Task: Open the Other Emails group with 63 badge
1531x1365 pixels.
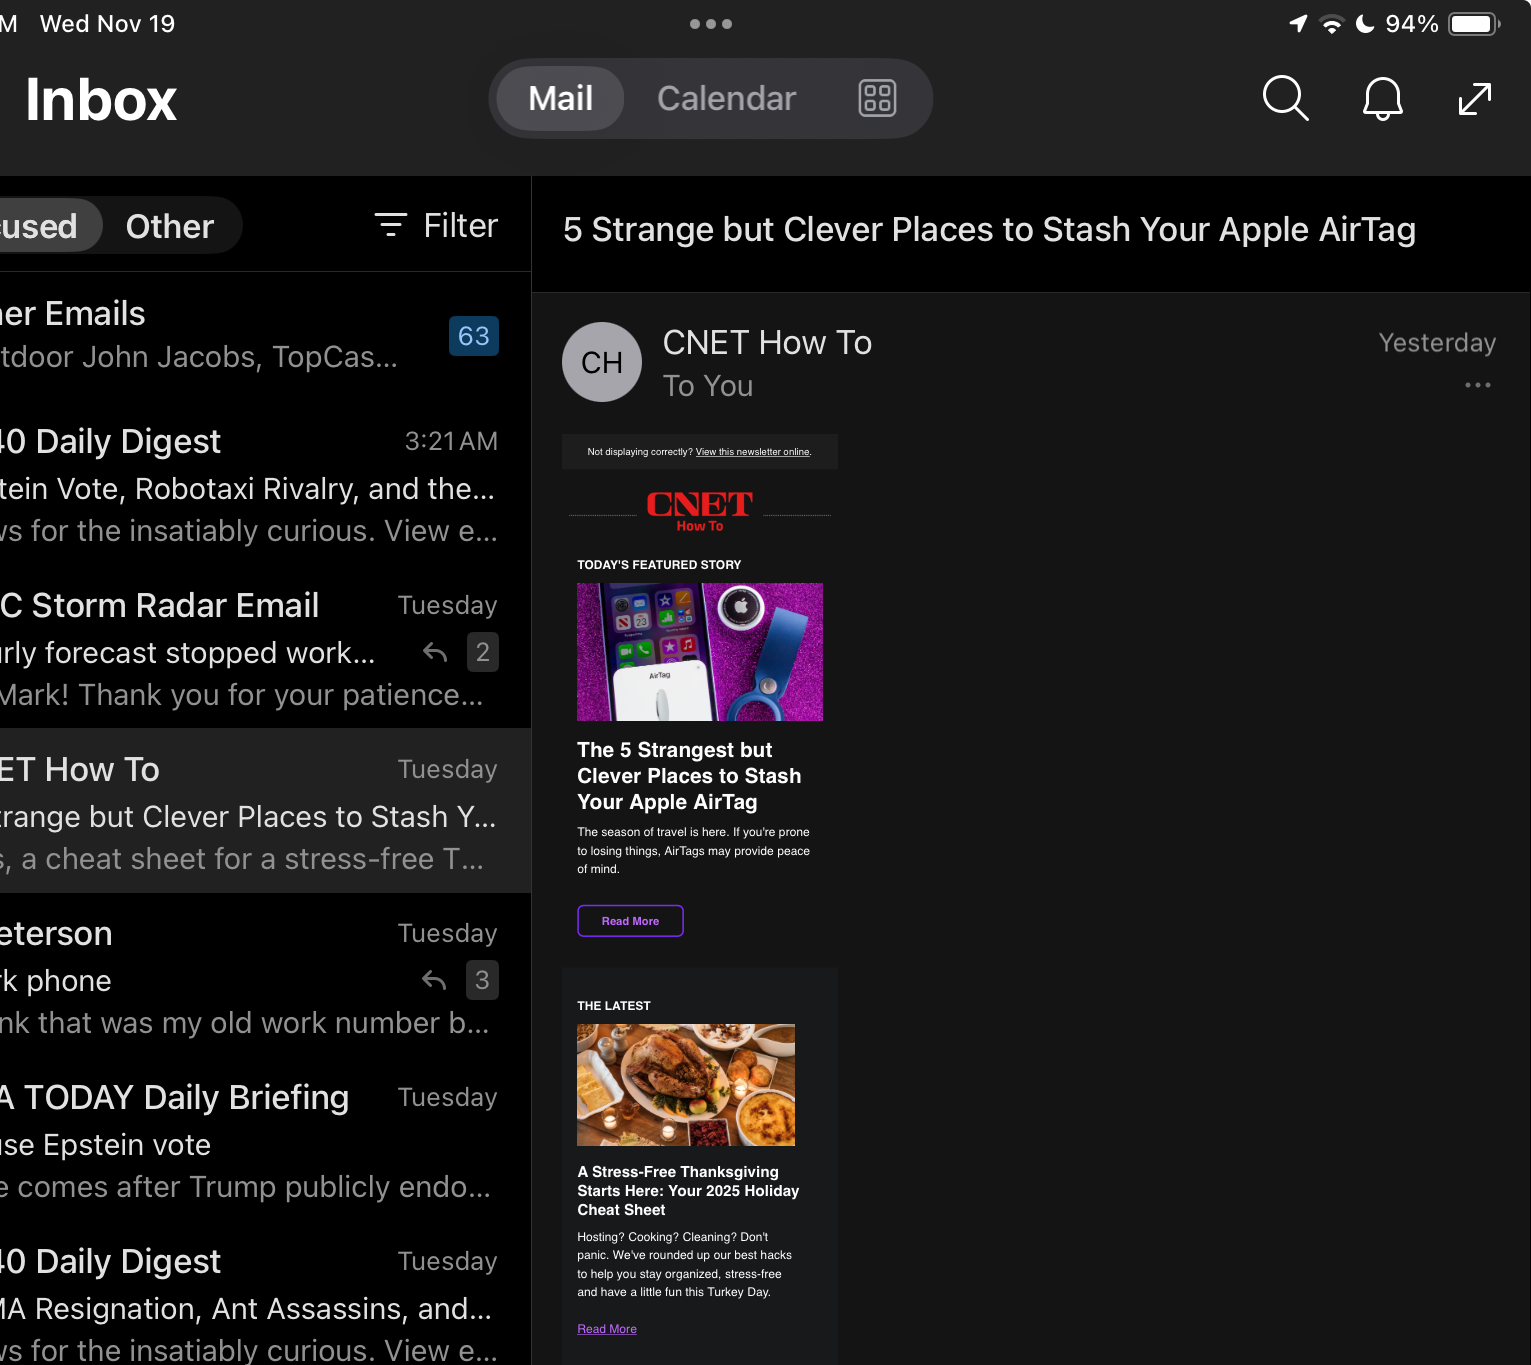Action: point(265,335)
